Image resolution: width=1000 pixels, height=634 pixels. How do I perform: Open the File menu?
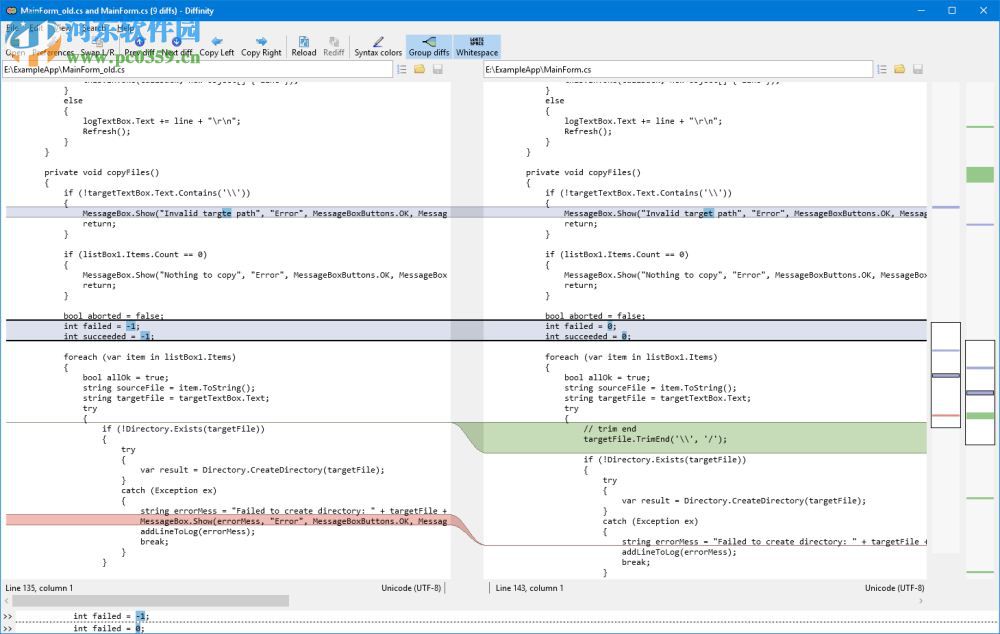14,28
